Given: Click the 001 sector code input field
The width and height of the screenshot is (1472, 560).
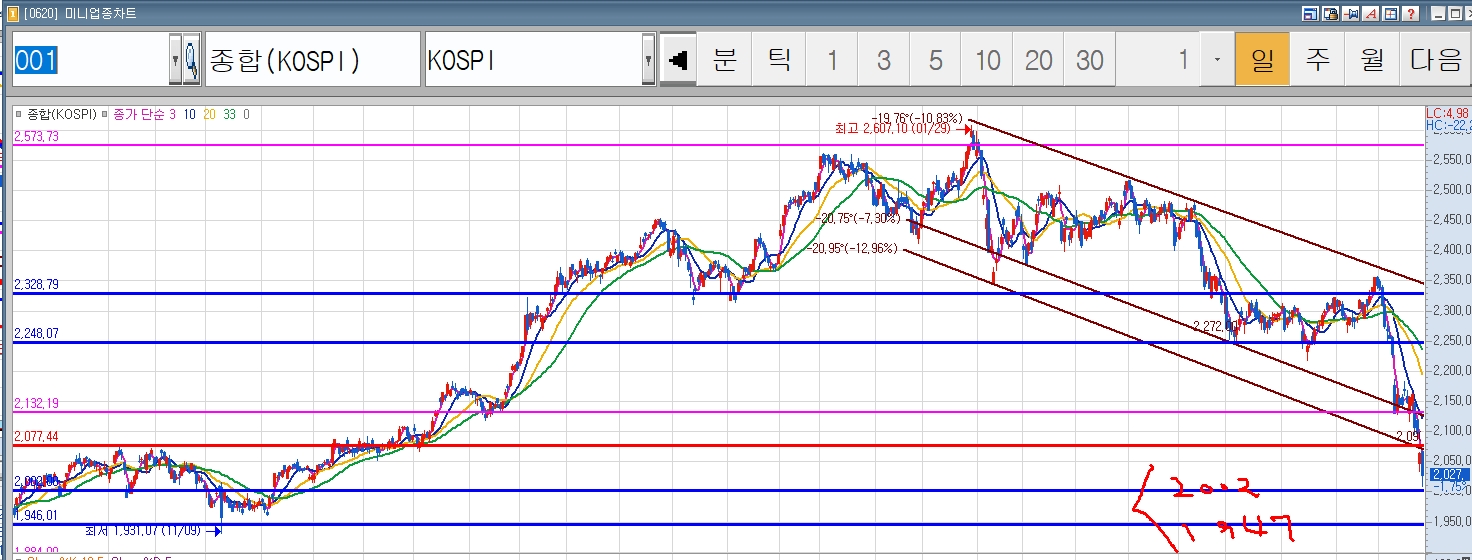Looking at the screenshot, I should coord(91,61).
